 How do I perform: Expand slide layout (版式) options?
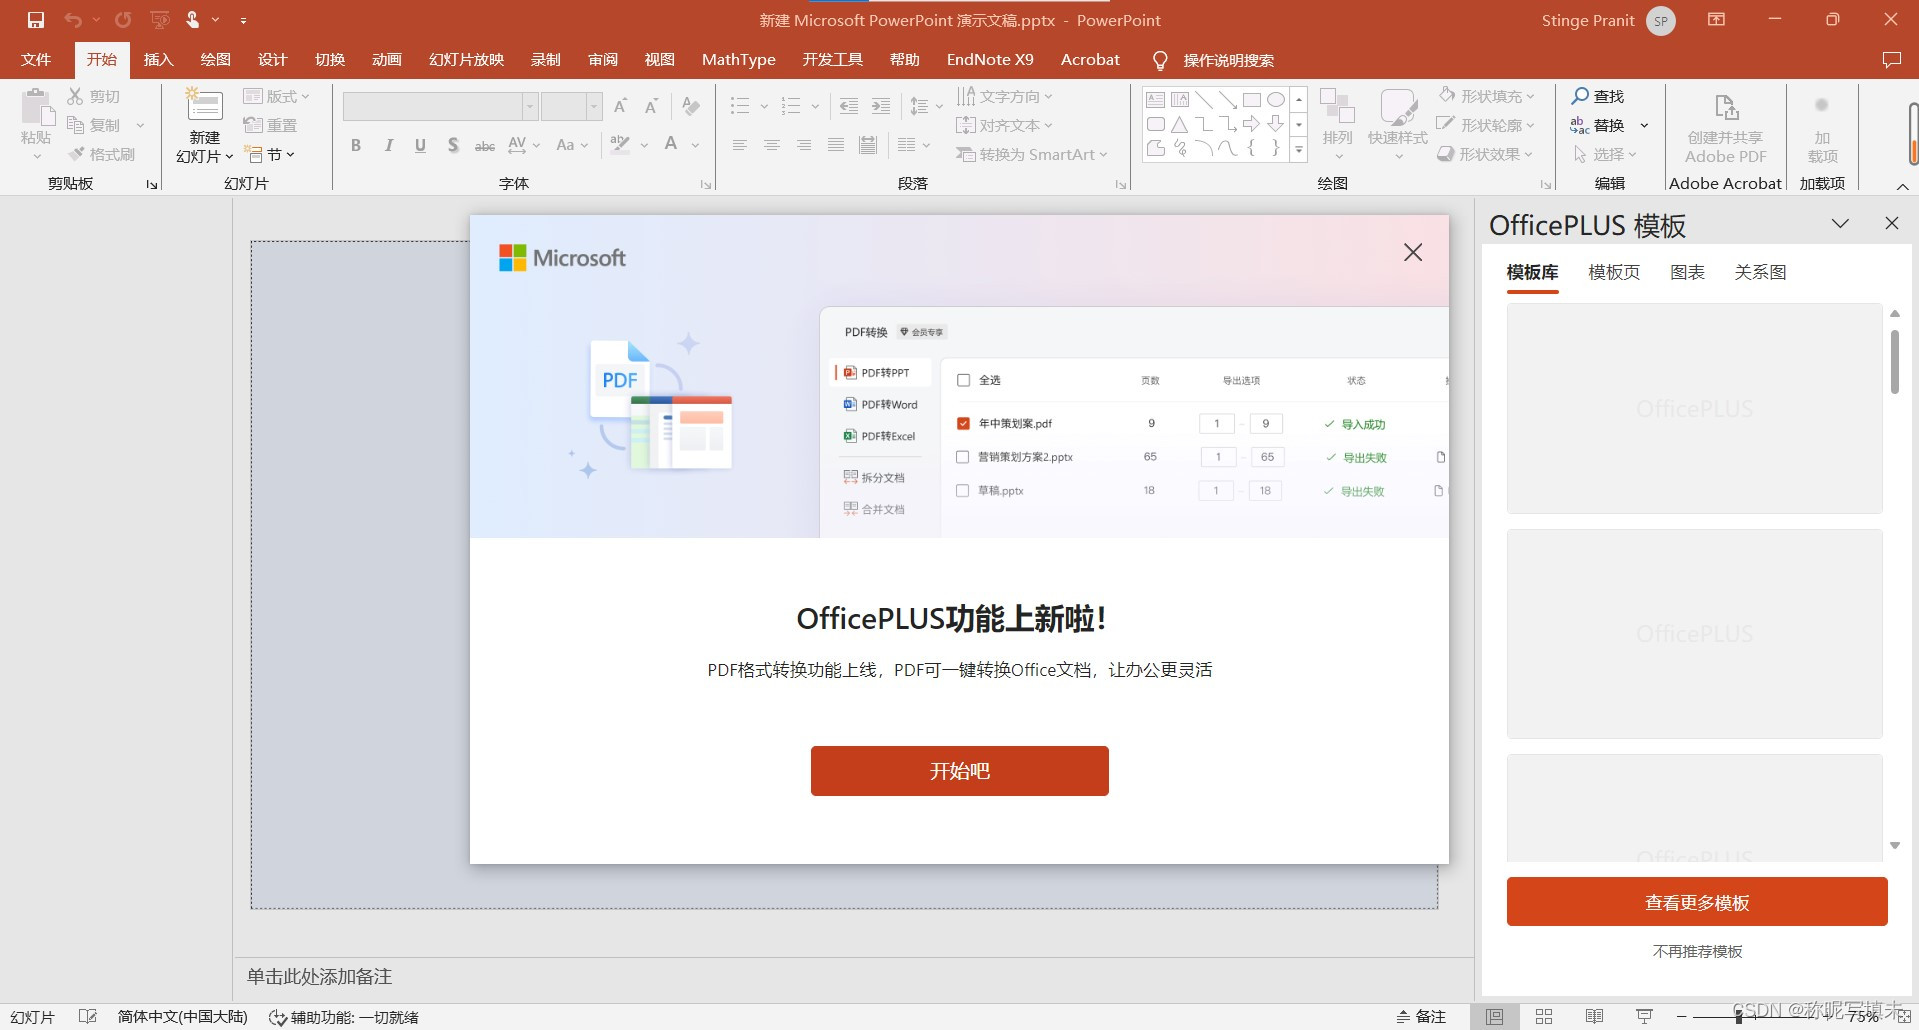point(276,96)
